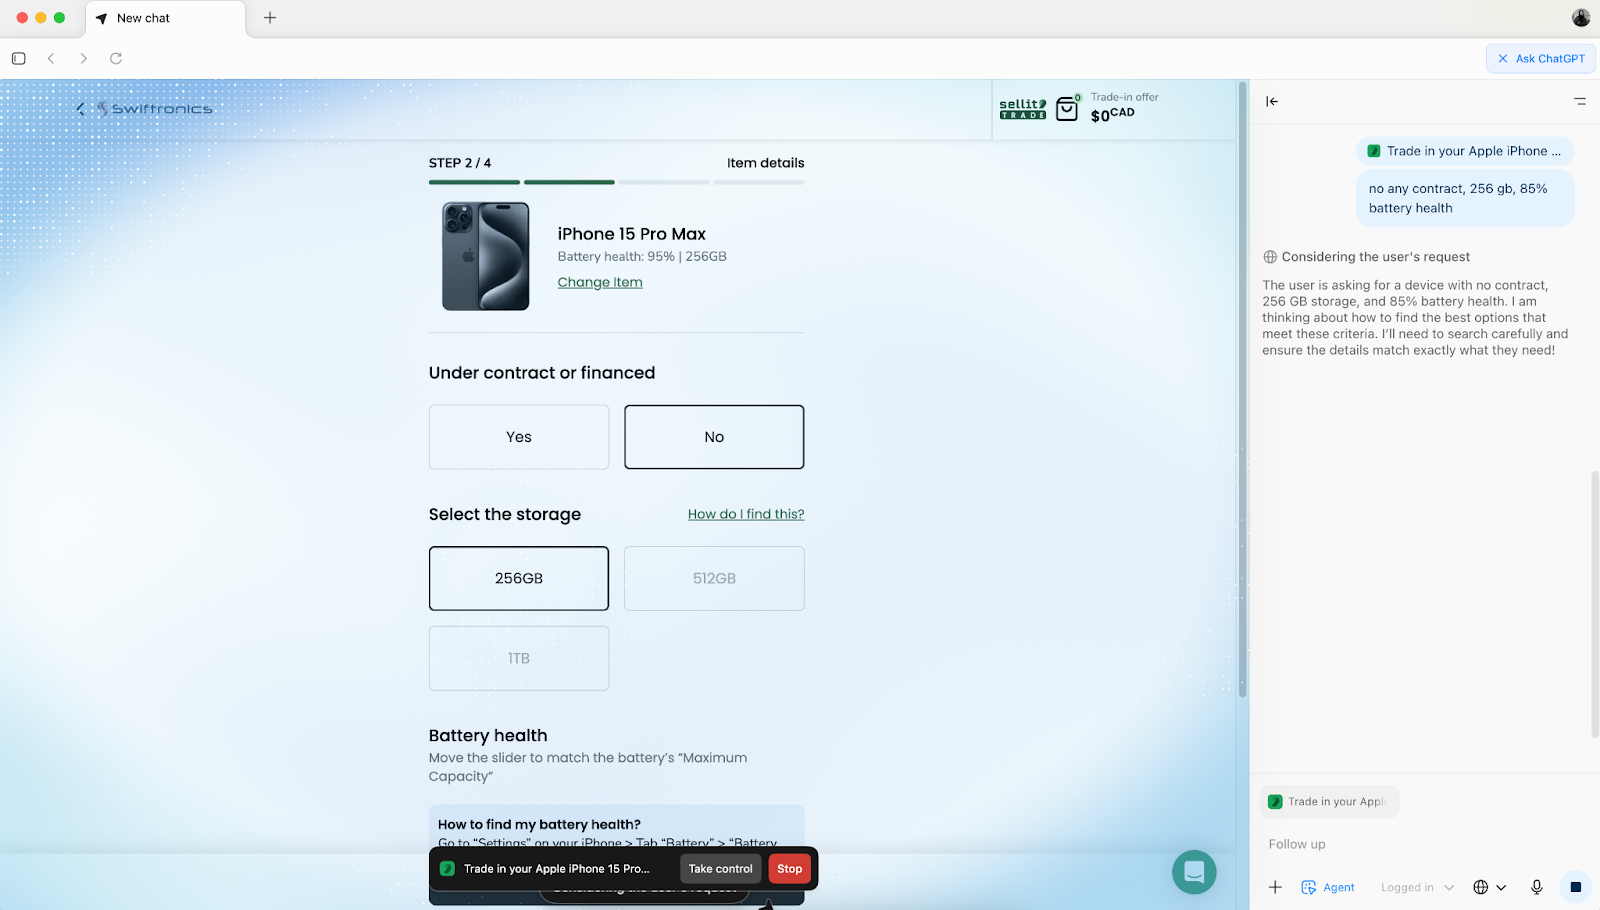This screenshot has width=1600, height=910.
Task: Start voice input with the microphone icon
Action: click(1537, 887)
